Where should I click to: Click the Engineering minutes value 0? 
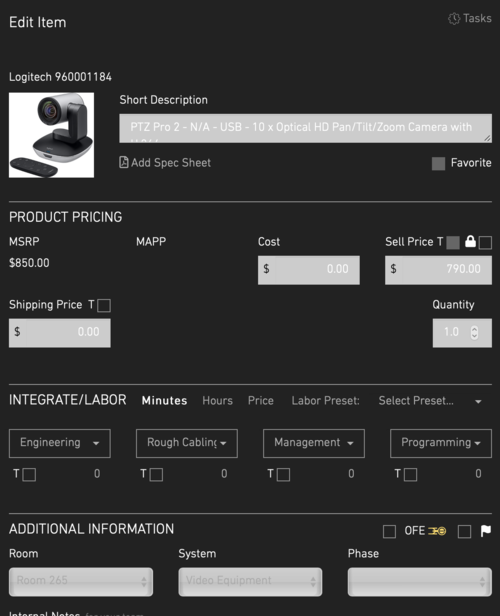(x=97, y=474)
